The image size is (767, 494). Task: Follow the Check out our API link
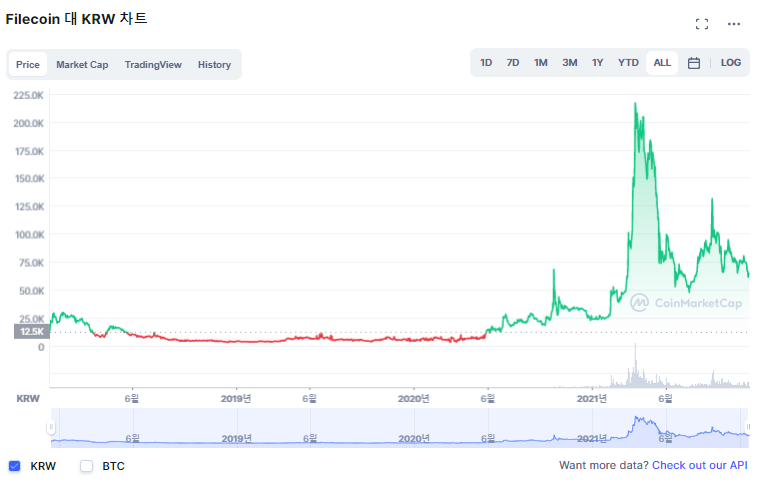click(699, 465)
